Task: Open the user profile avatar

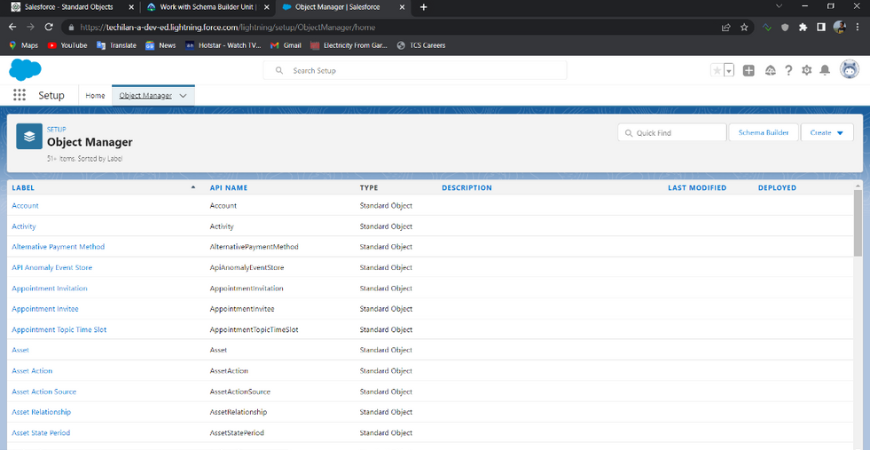Action: point(849,70)
